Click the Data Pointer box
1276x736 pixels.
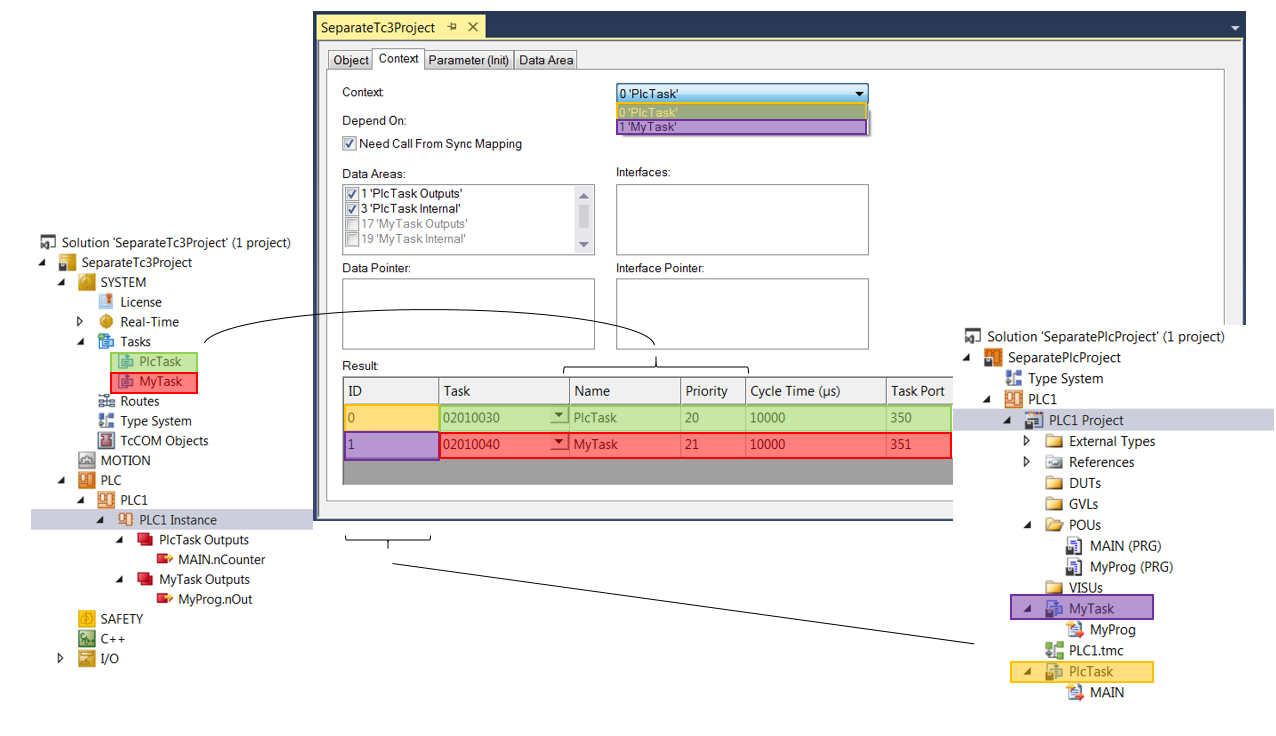[468, 313]
